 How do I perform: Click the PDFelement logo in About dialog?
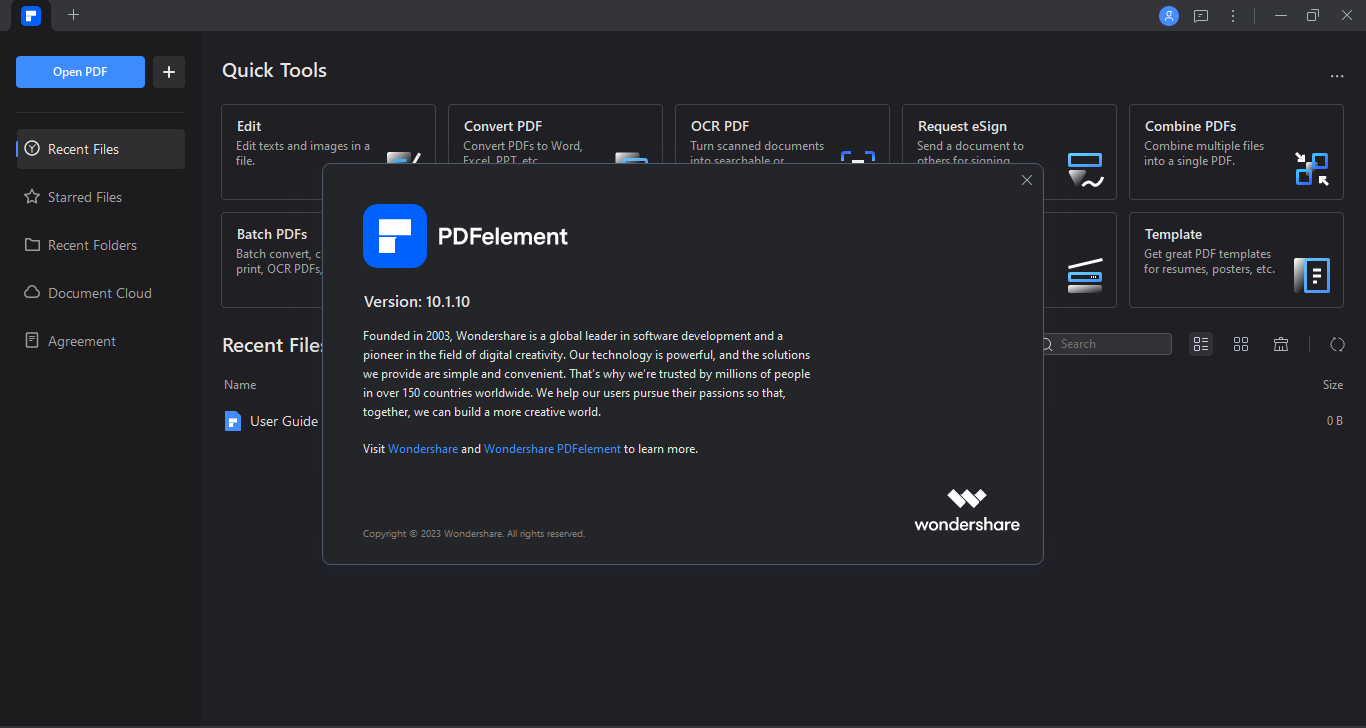395,236
